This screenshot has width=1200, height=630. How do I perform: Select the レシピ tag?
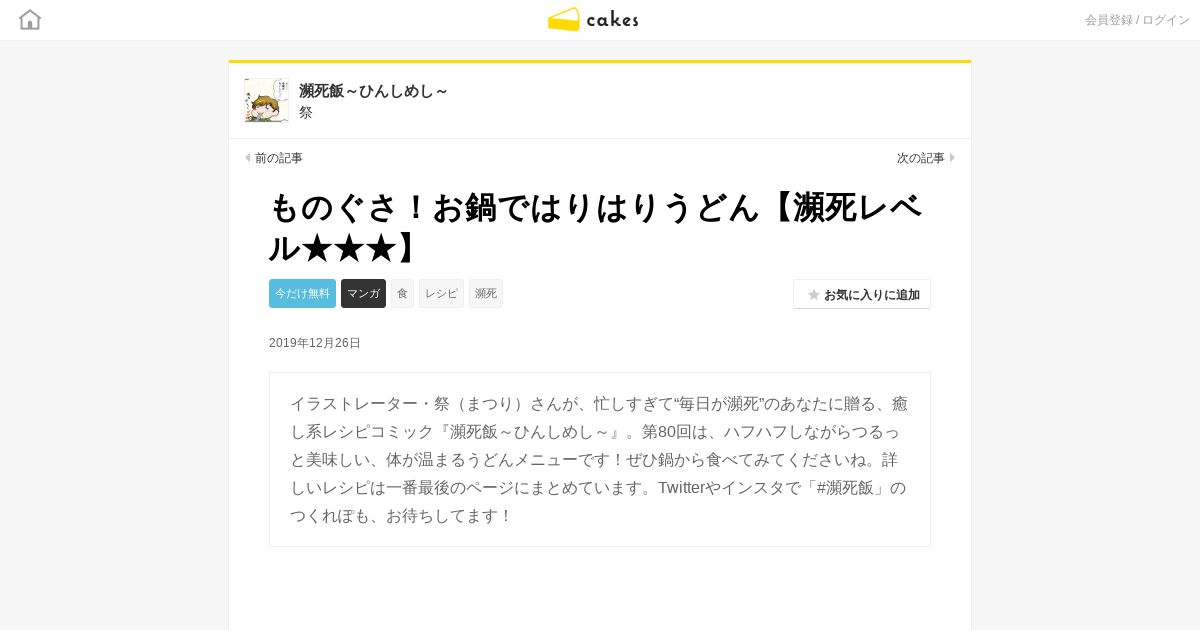441,293
